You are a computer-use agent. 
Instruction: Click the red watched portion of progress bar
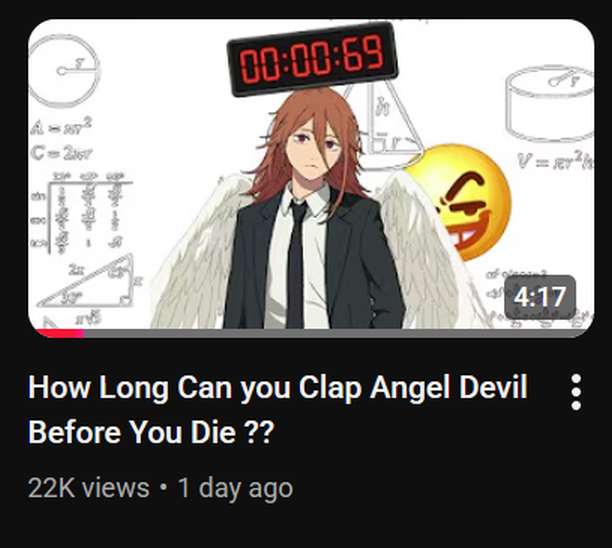59,333
